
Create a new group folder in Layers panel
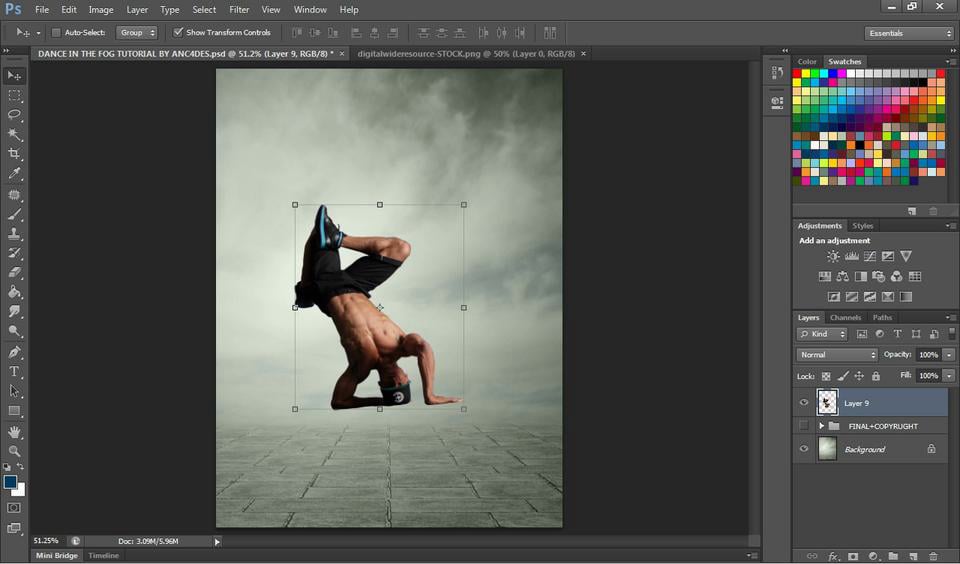(x=893, y=557)
